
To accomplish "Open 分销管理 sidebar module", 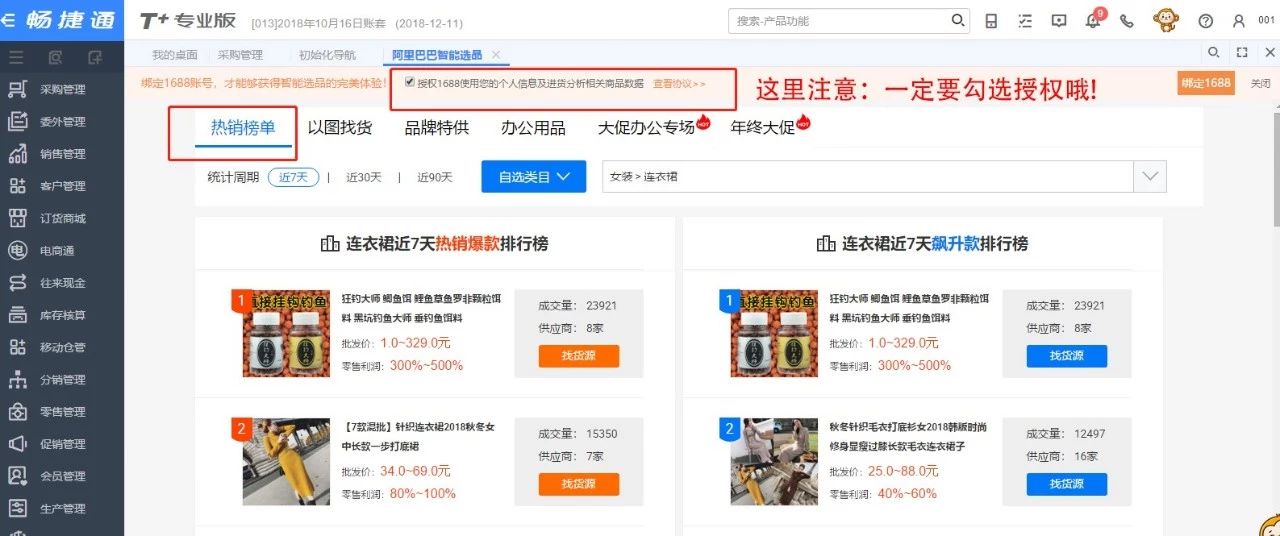I will click(x=62, y=380).
